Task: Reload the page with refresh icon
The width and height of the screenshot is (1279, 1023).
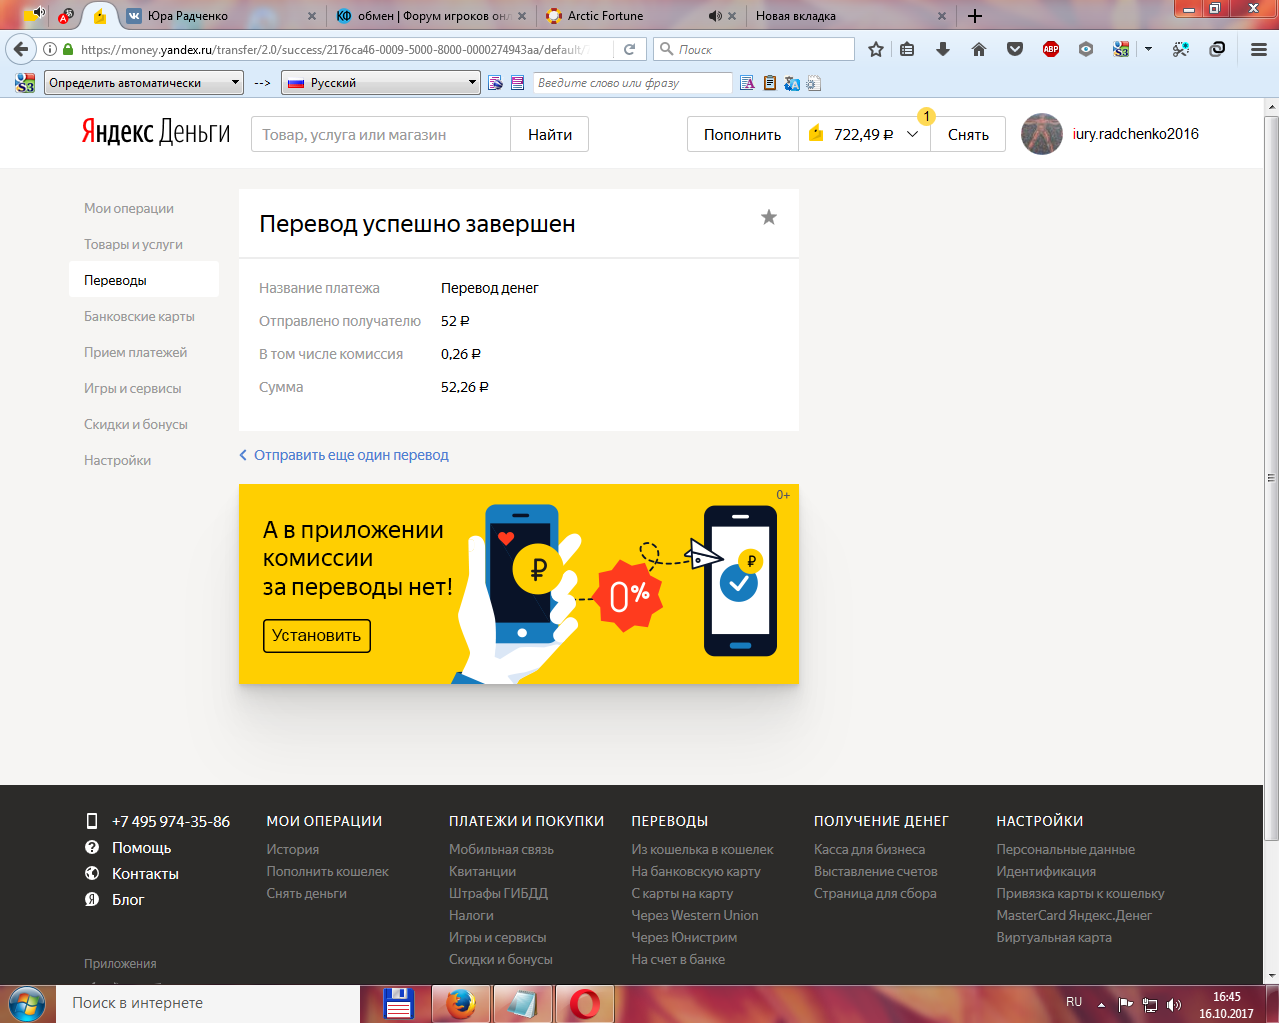Action: [629, 49]
